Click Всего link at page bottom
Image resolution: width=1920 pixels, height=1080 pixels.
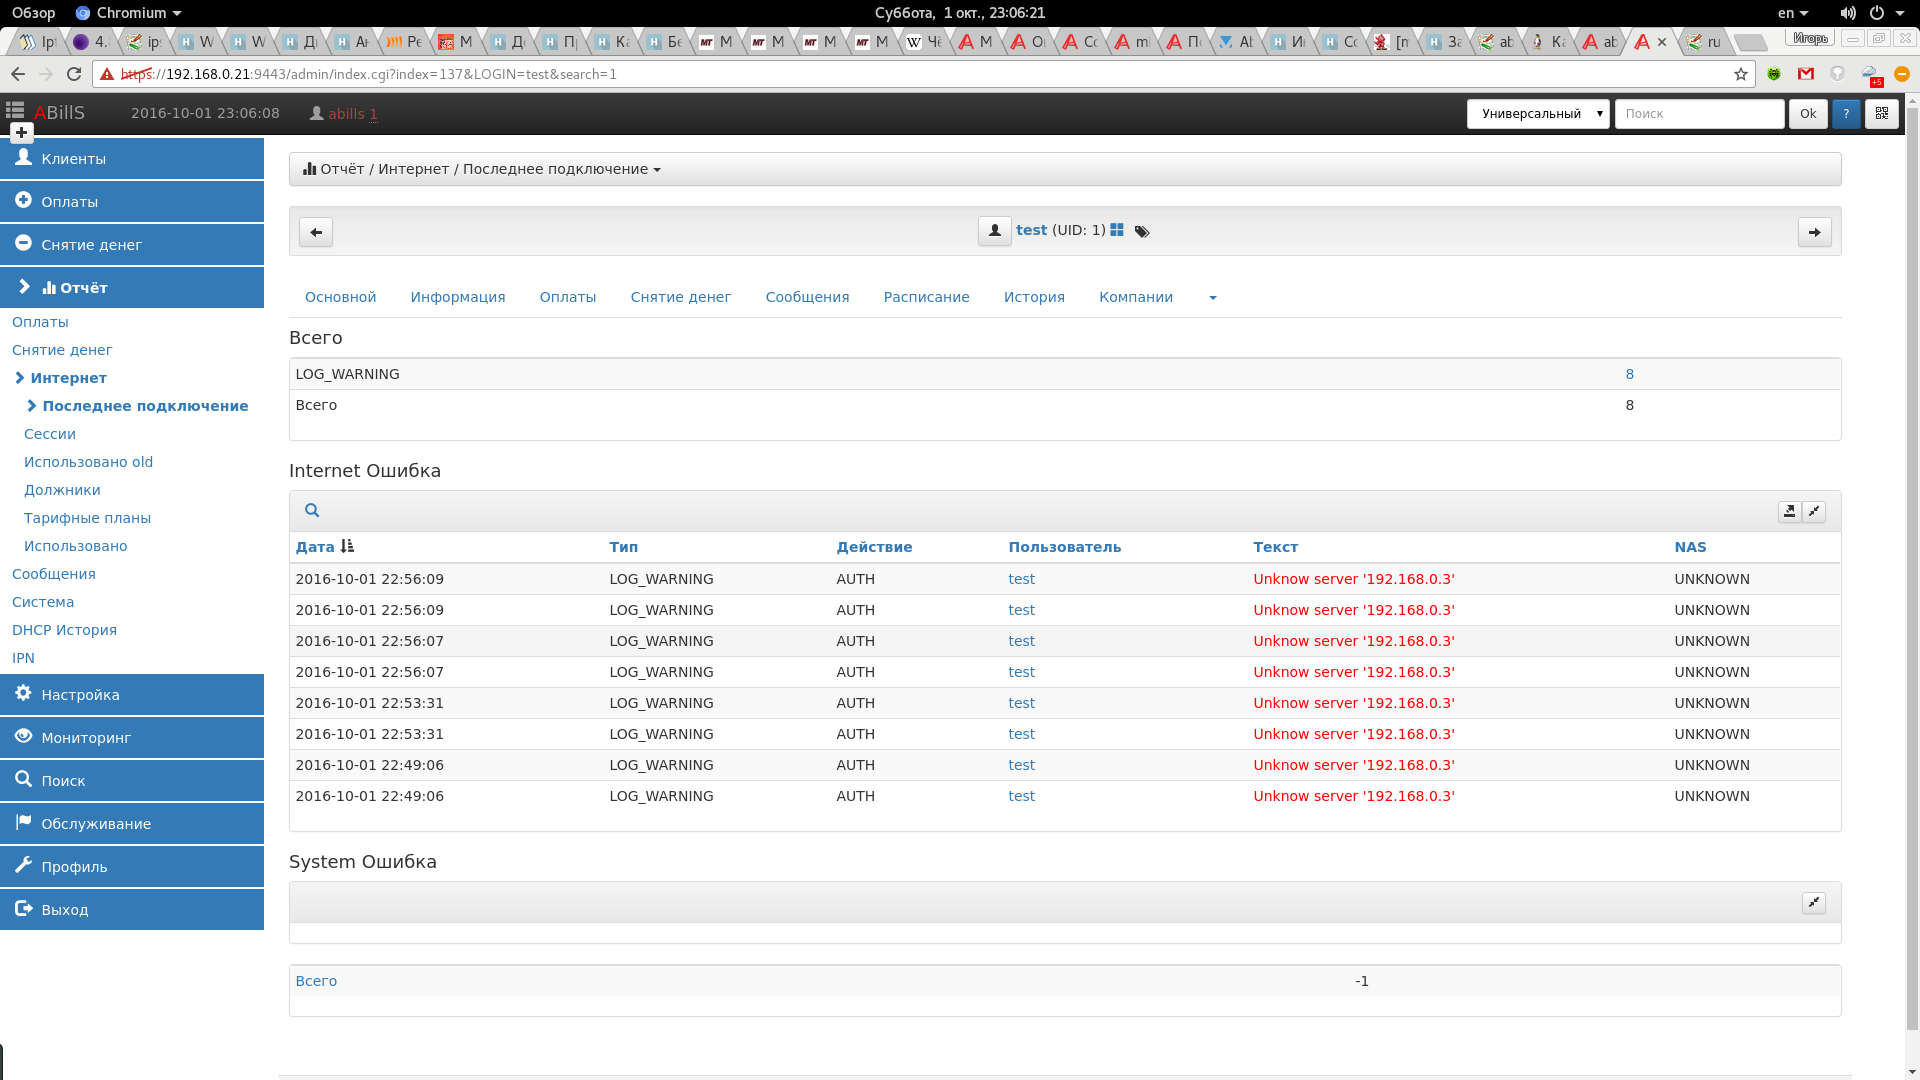[x=316, y=981]
